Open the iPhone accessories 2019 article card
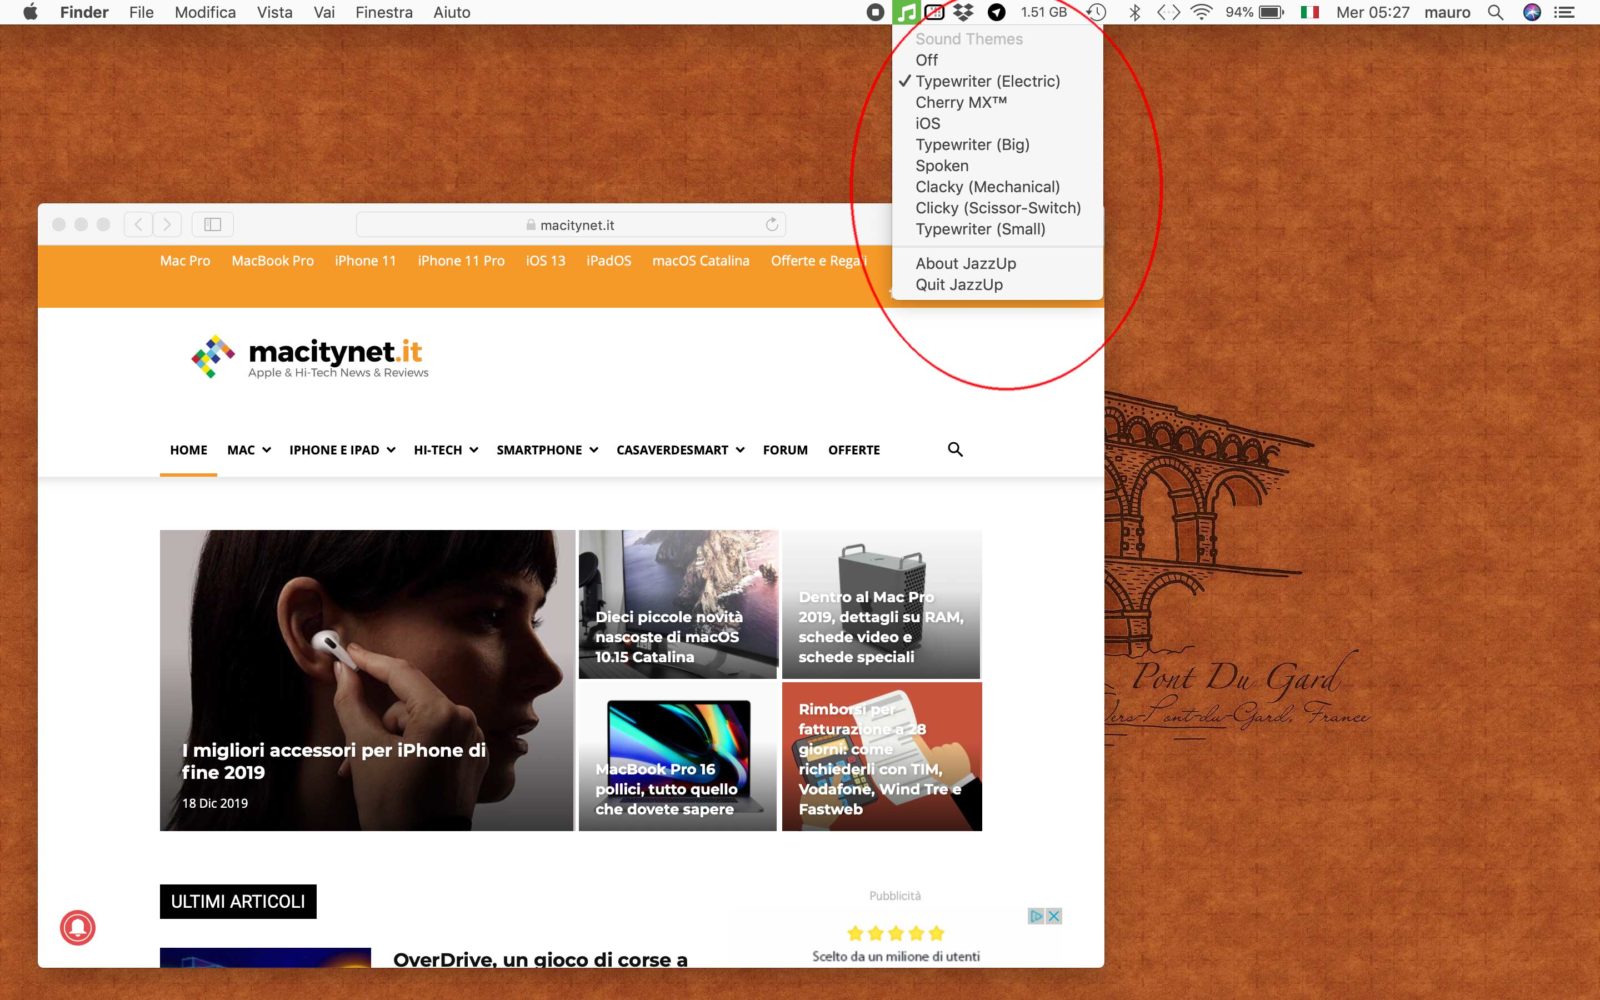This screenshot has height=1000, width=1600. [367, 680]
